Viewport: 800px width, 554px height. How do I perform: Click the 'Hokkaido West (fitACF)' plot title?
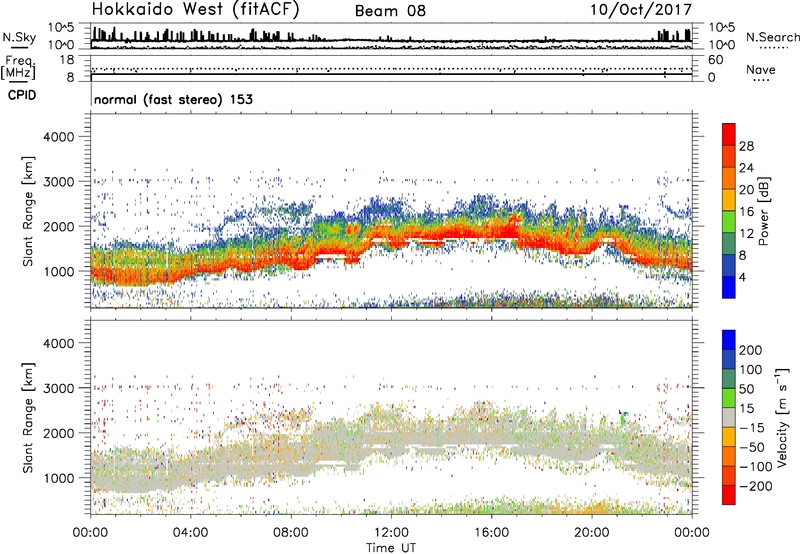(195, 9)
